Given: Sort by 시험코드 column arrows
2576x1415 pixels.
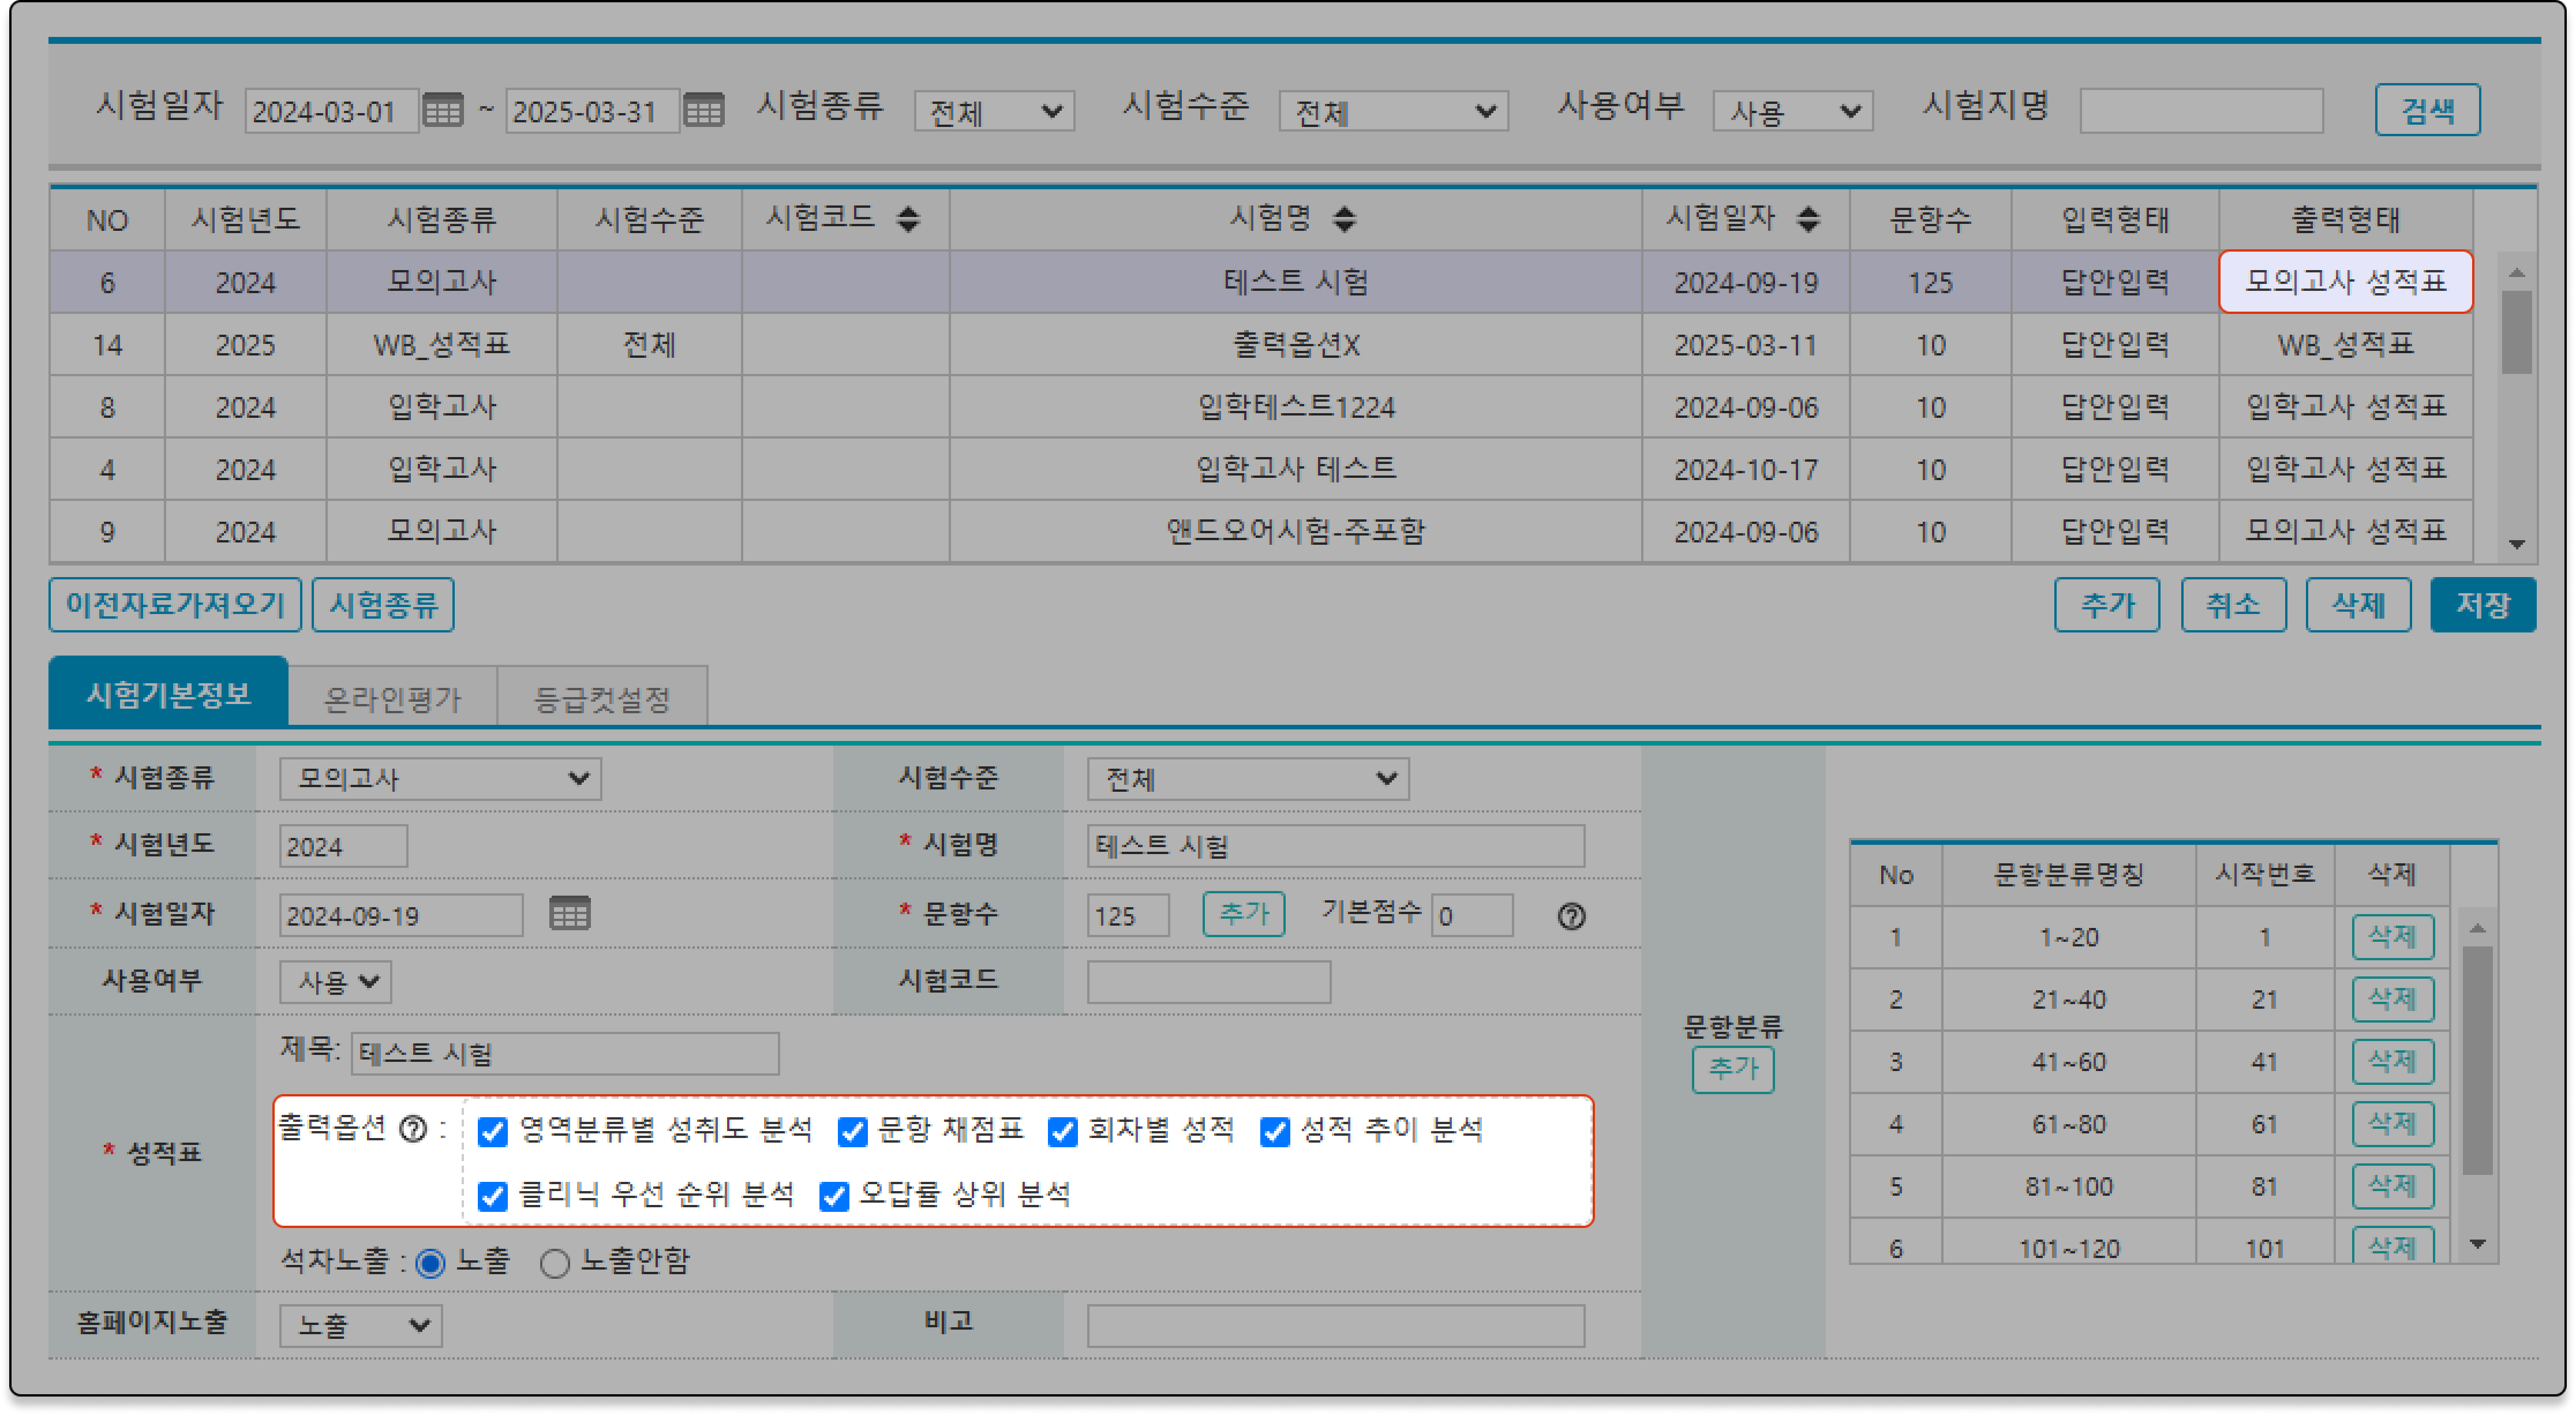Looking at the screenshot, I should point(908,219).
